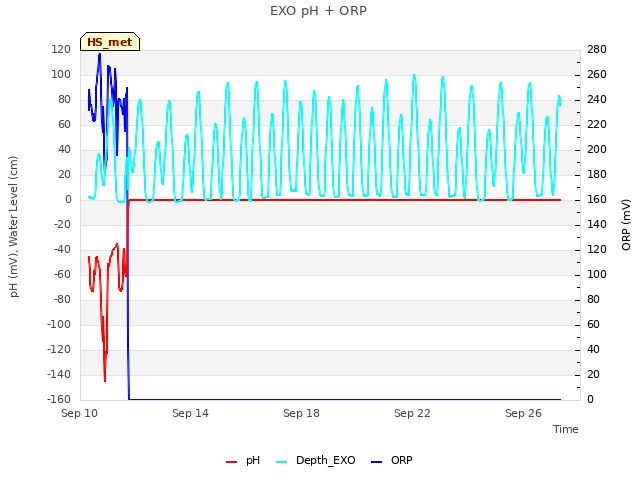640x480 pixels.
Task: Click the Sep 14 x-axis label
Action: pos(190,413)
